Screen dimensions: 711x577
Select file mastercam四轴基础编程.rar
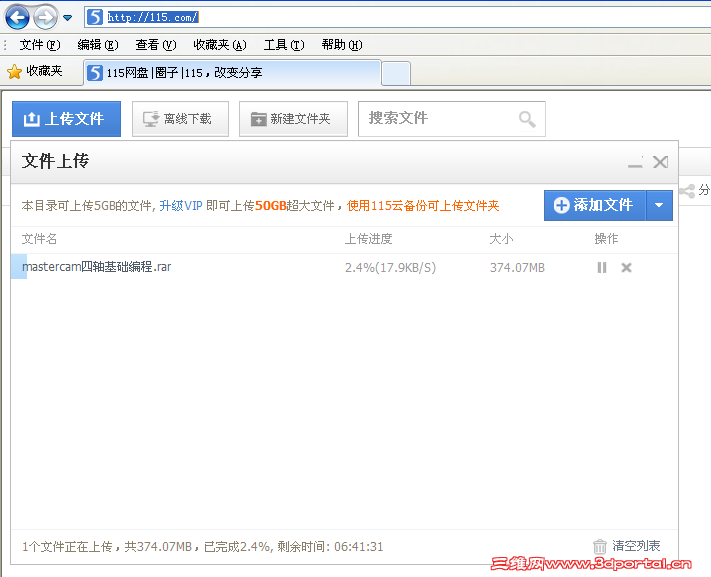[97, 267]
